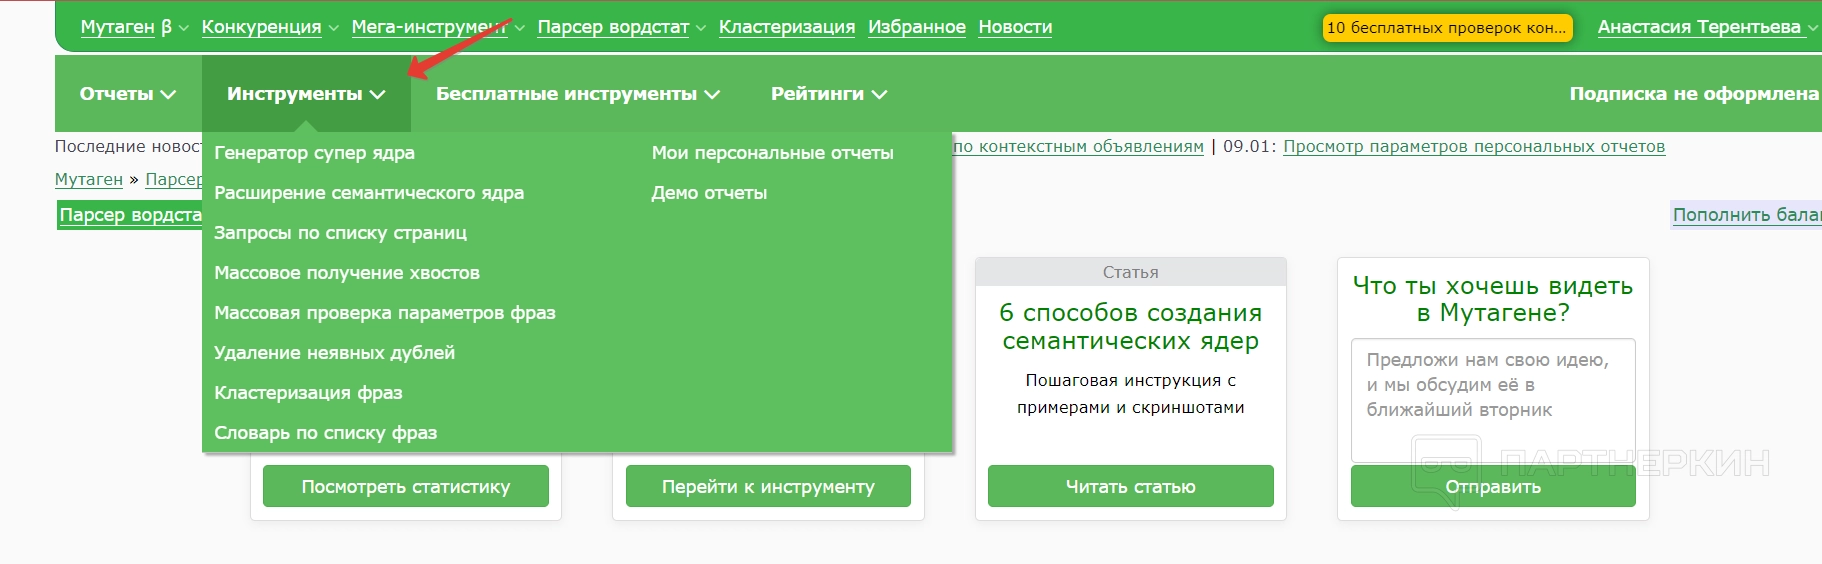Focus the idea suggestion text area

[1493, 400]
